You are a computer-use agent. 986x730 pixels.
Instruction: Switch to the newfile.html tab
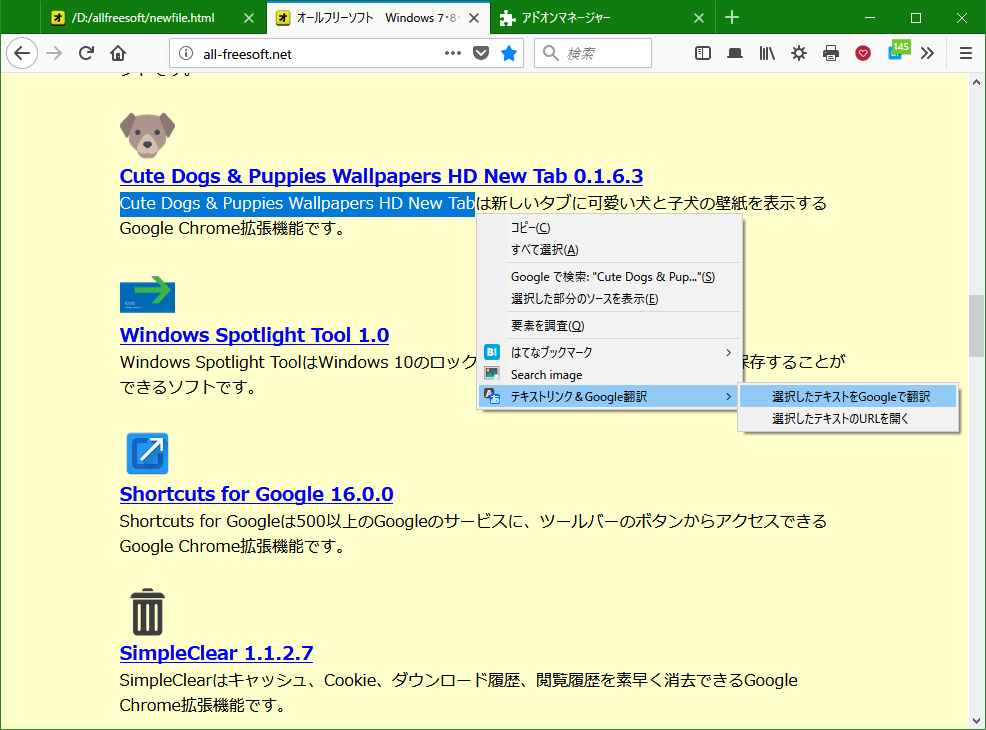pos(143,18)
